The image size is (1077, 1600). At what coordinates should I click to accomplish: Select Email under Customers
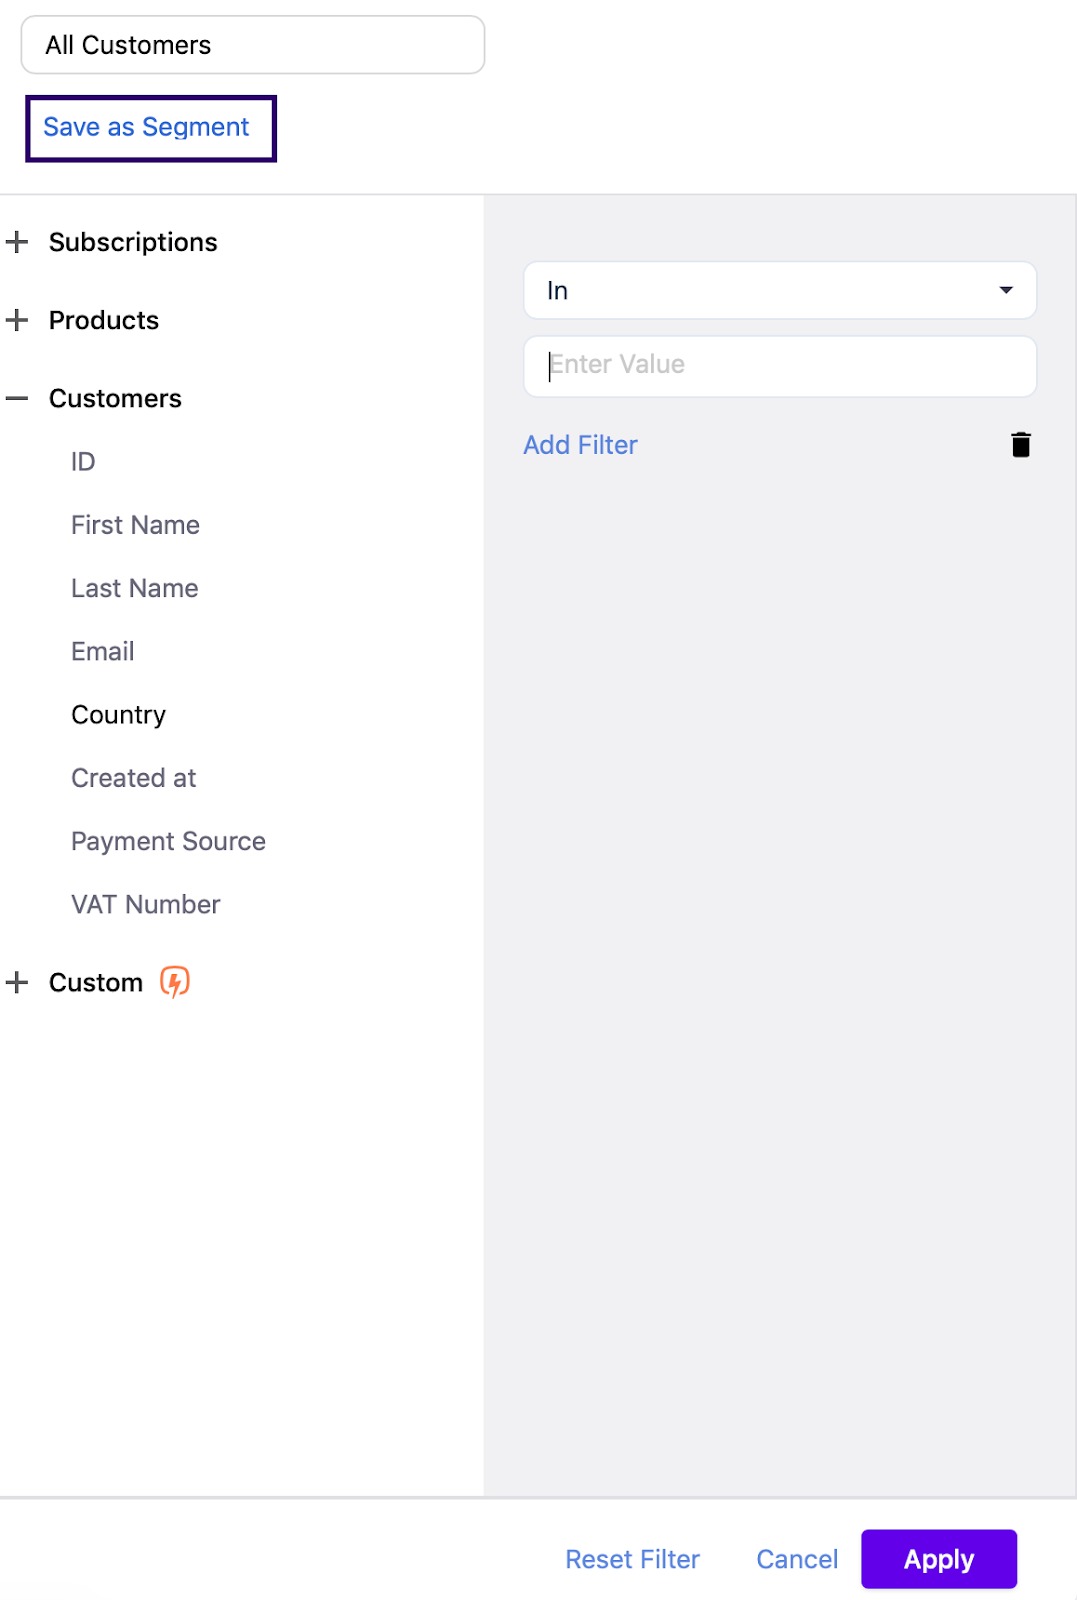point(102,652)
